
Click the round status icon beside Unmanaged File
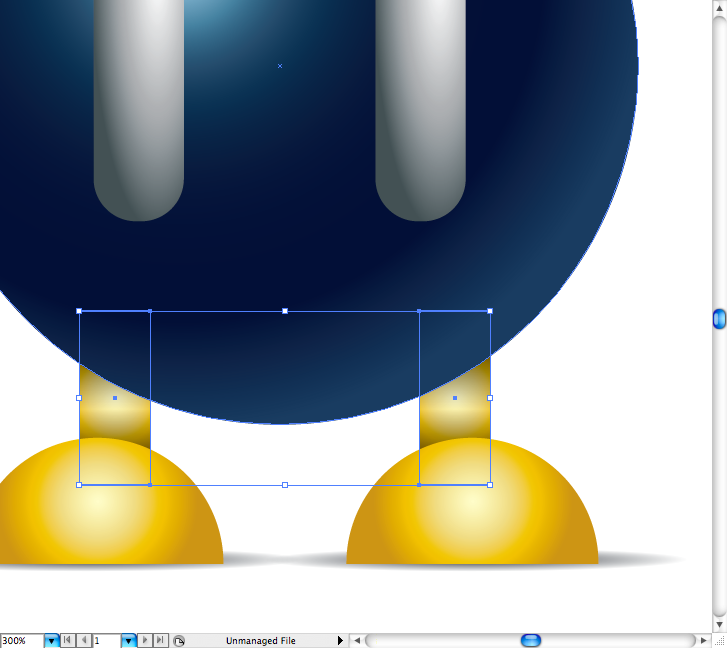coord(178,640)
